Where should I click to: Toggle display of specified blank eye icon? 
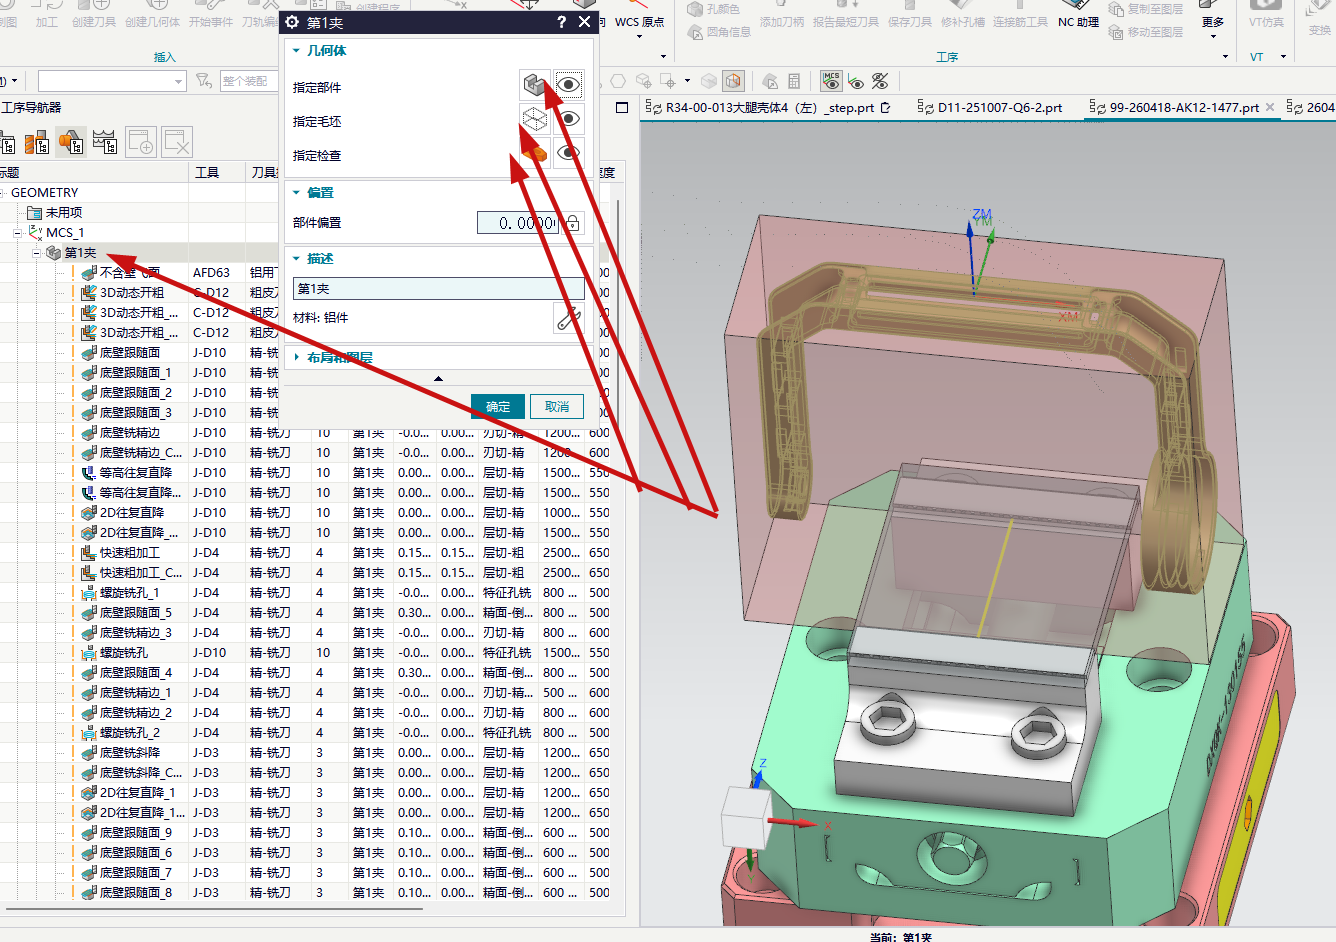[569, 120]
